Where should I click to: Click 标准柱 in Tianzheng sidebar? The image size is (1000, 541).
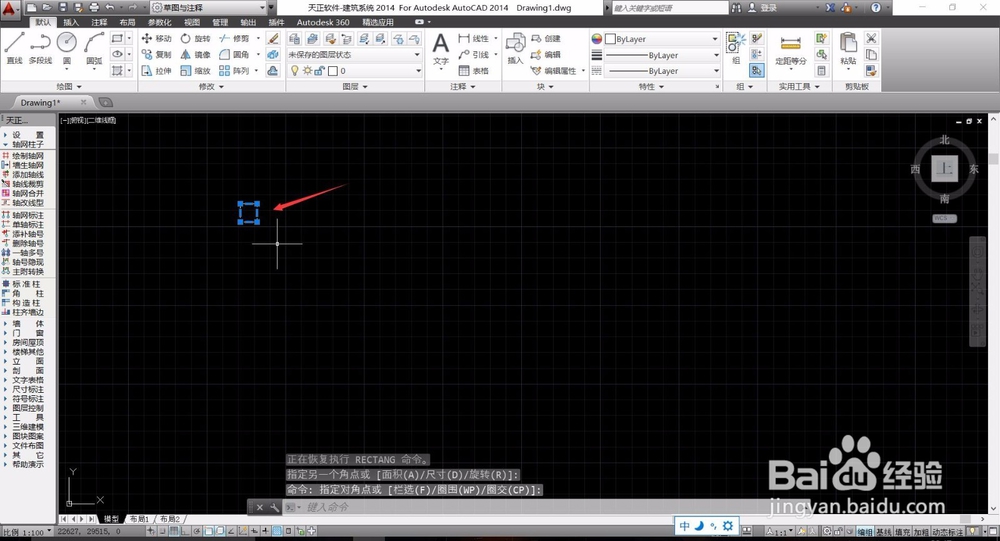24,285
